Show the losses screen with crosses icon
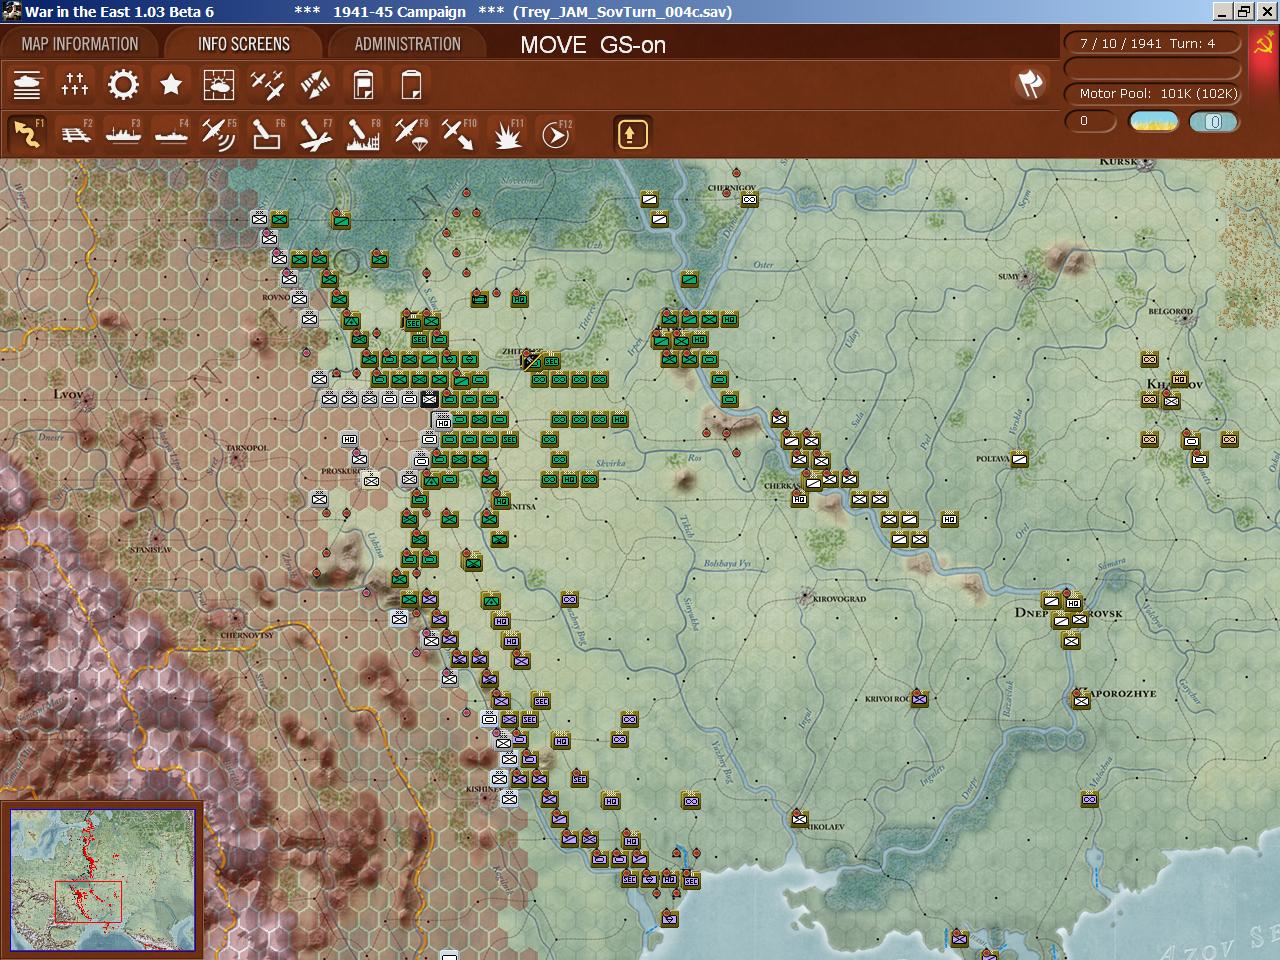1280x960 pixels. [75, 85]
